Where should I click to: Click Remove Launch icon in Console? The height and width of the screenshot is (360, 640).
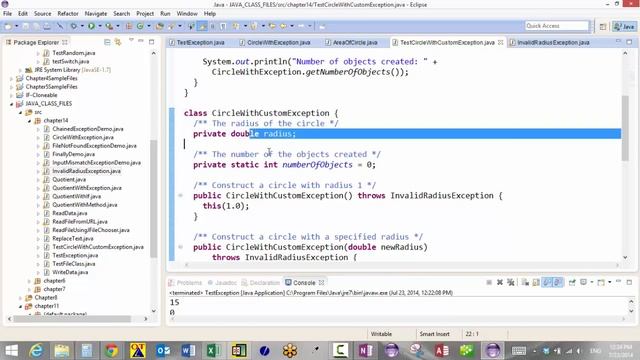500,282
